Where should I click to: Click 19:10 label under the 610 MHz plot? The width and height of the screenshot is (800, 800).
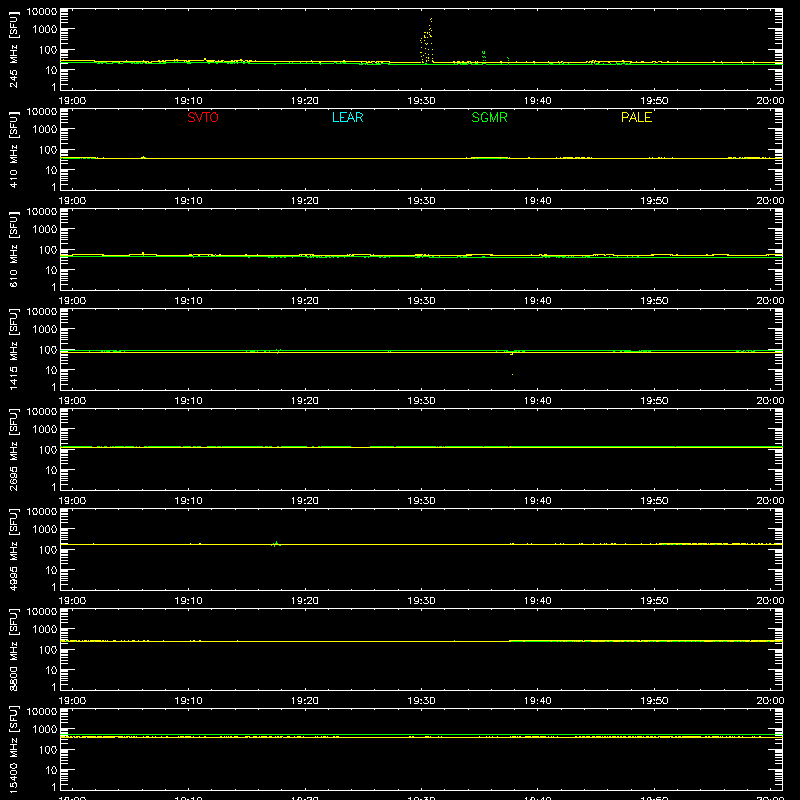188,301
